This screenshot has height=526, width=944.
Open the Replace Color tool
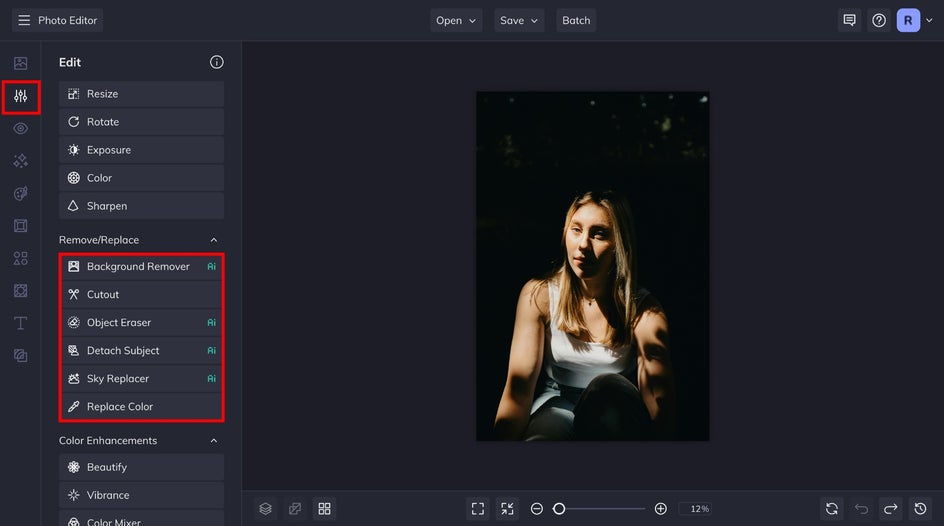click(141, 407)
